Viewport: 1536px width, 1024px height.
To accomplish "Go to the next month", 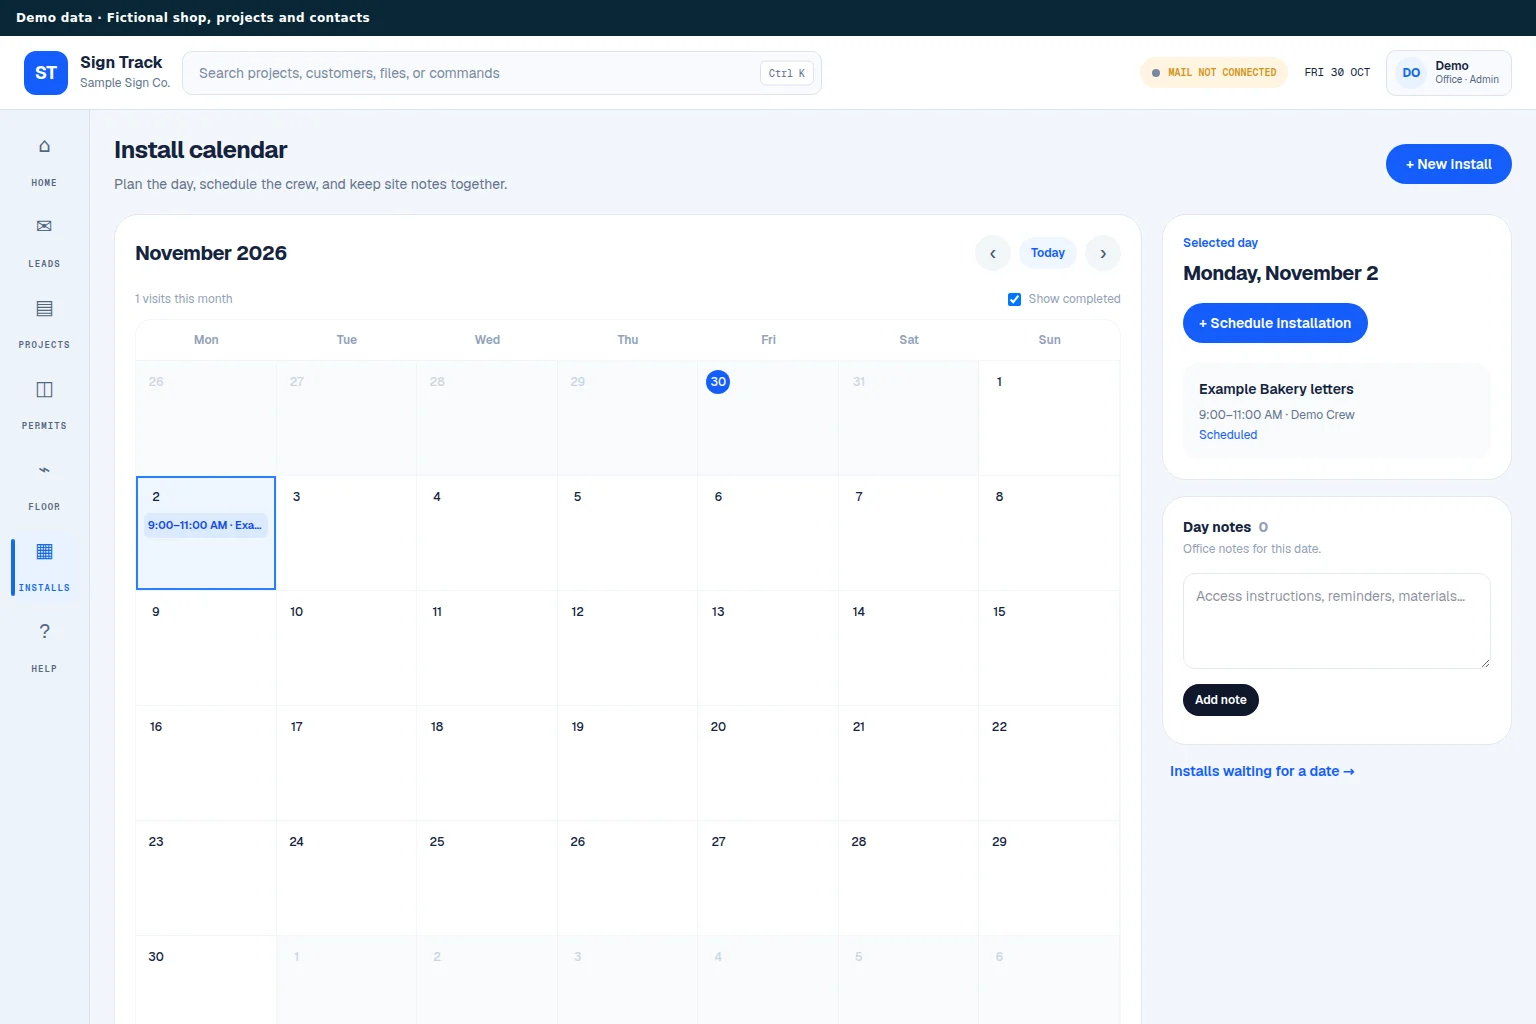I will [x=1103, y=253].
